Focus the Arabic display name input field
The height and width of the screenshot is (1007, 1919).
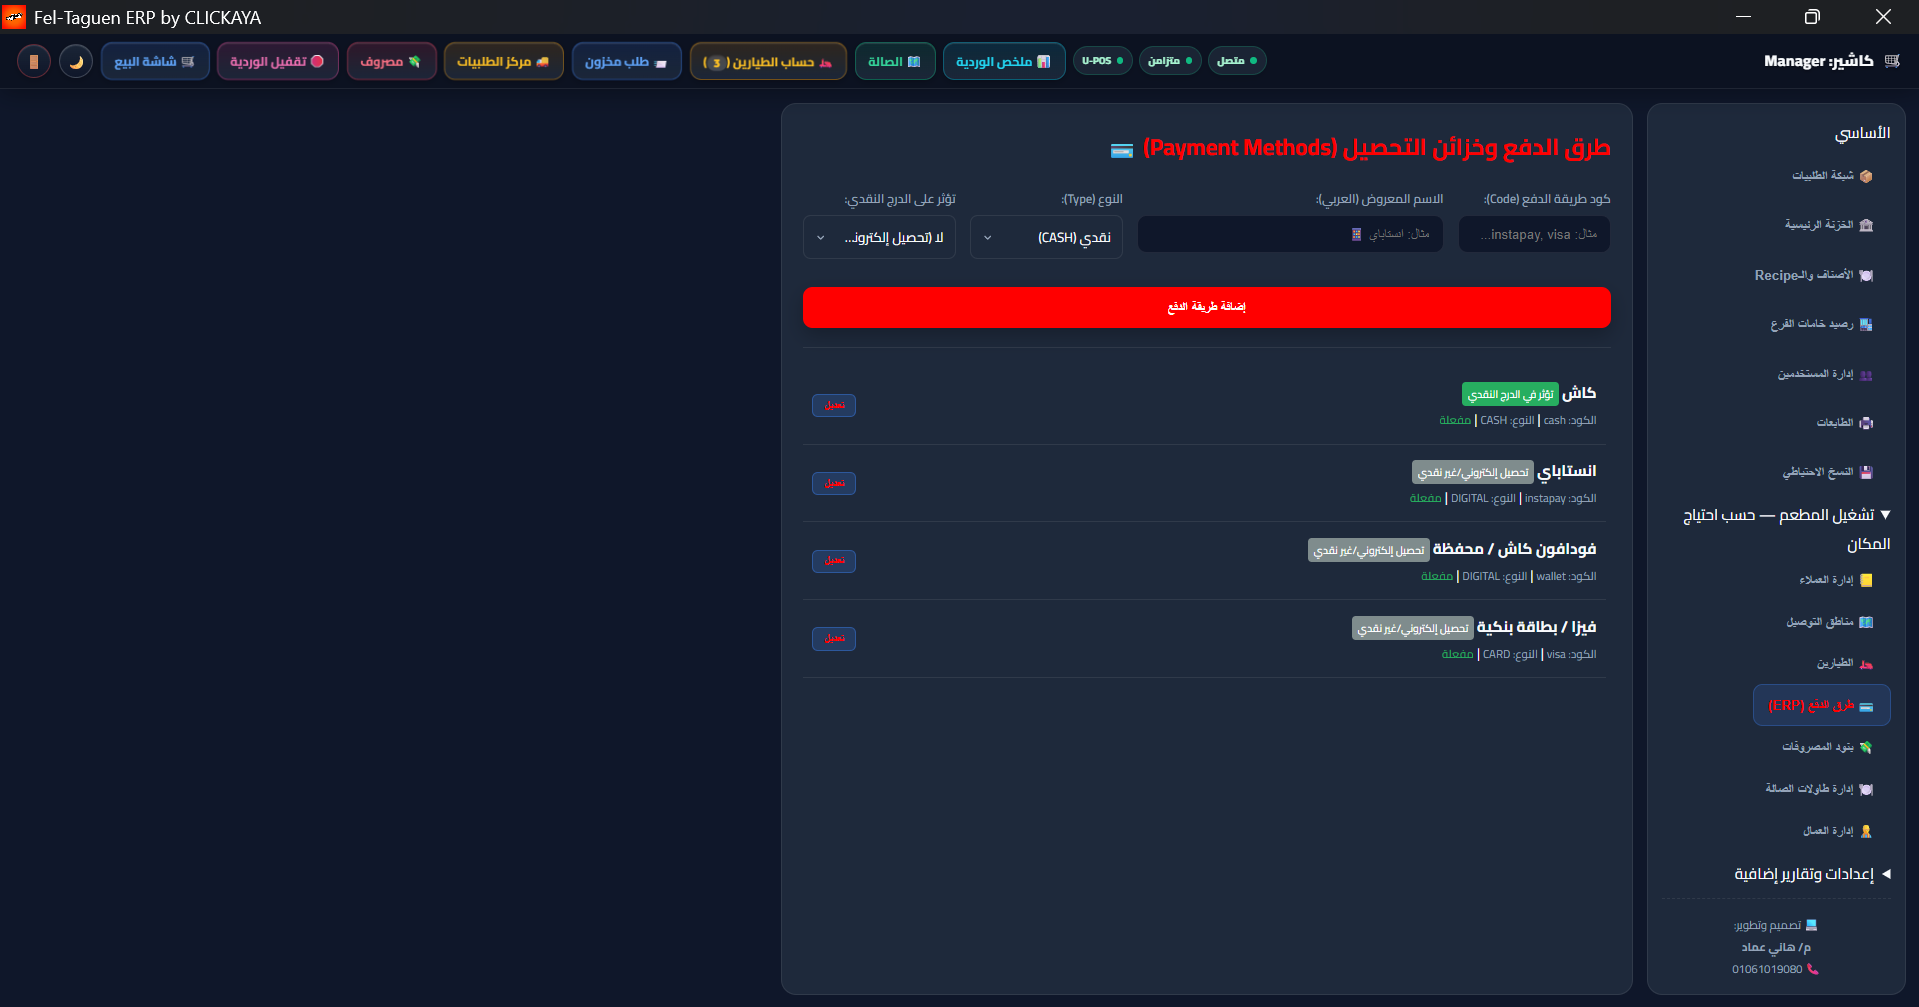1290,234
